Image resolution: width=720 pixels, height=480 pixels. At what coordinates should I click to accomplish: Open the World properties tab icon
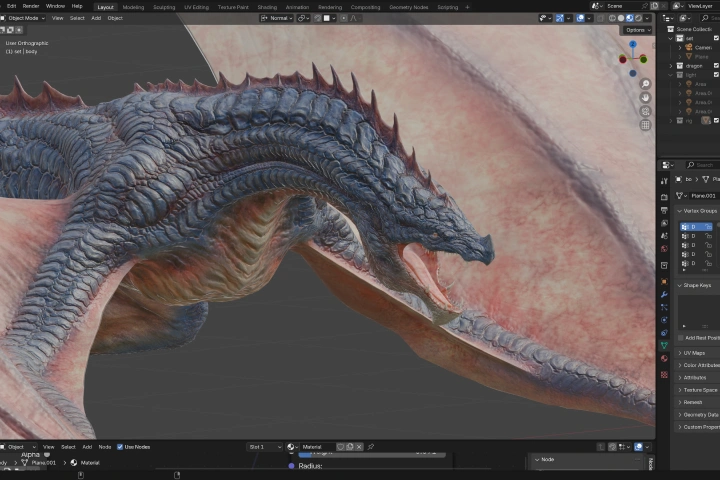664,248
